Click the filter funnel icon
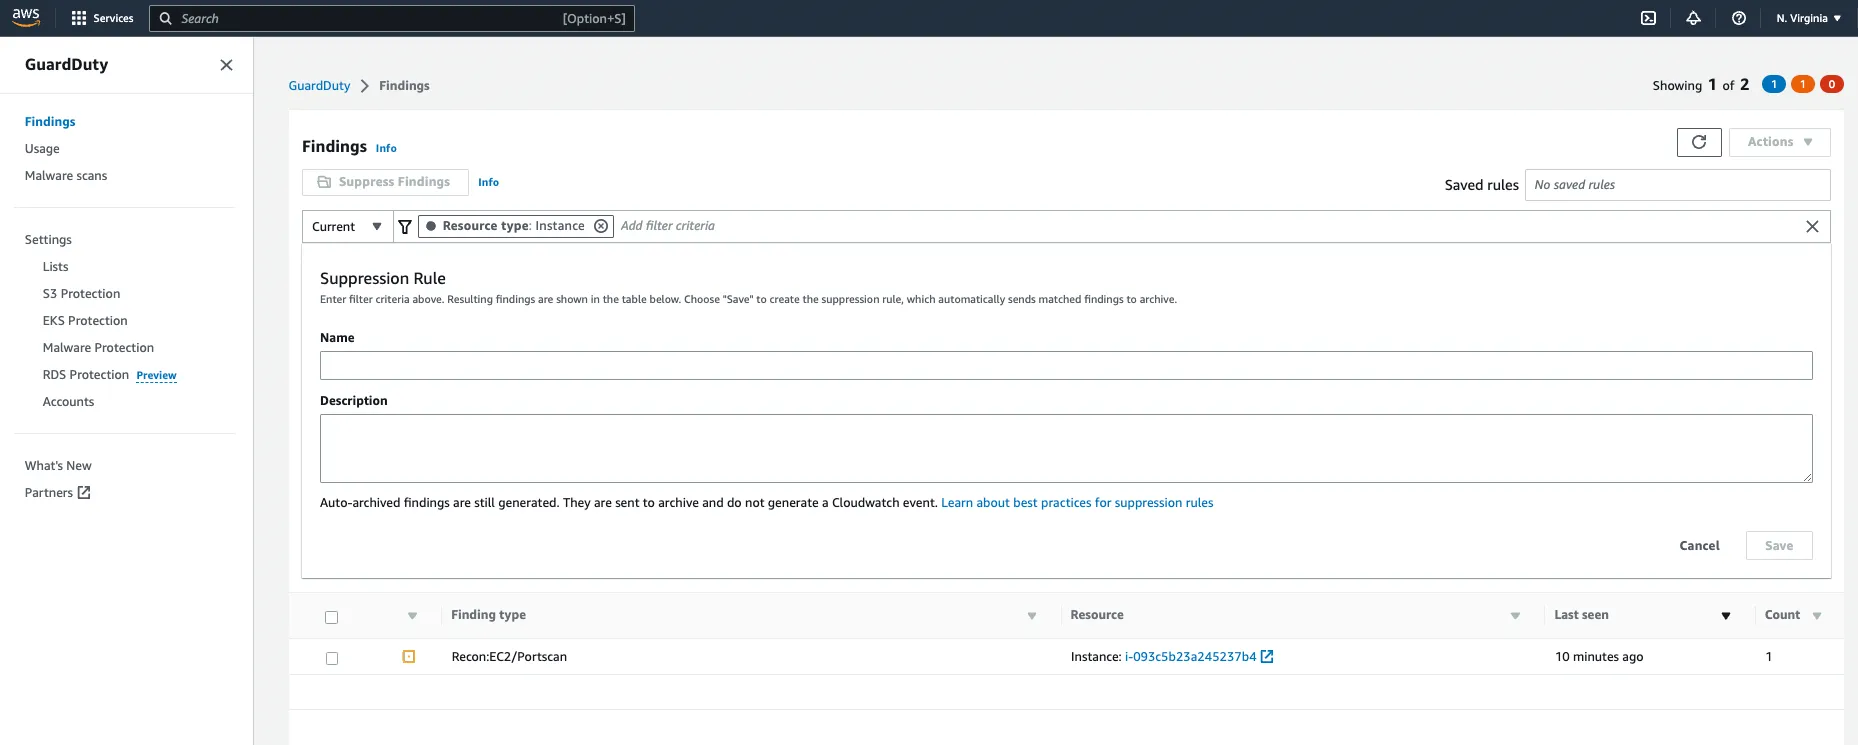Viewport: 1858px width, 745px height. tap(404, 227)
